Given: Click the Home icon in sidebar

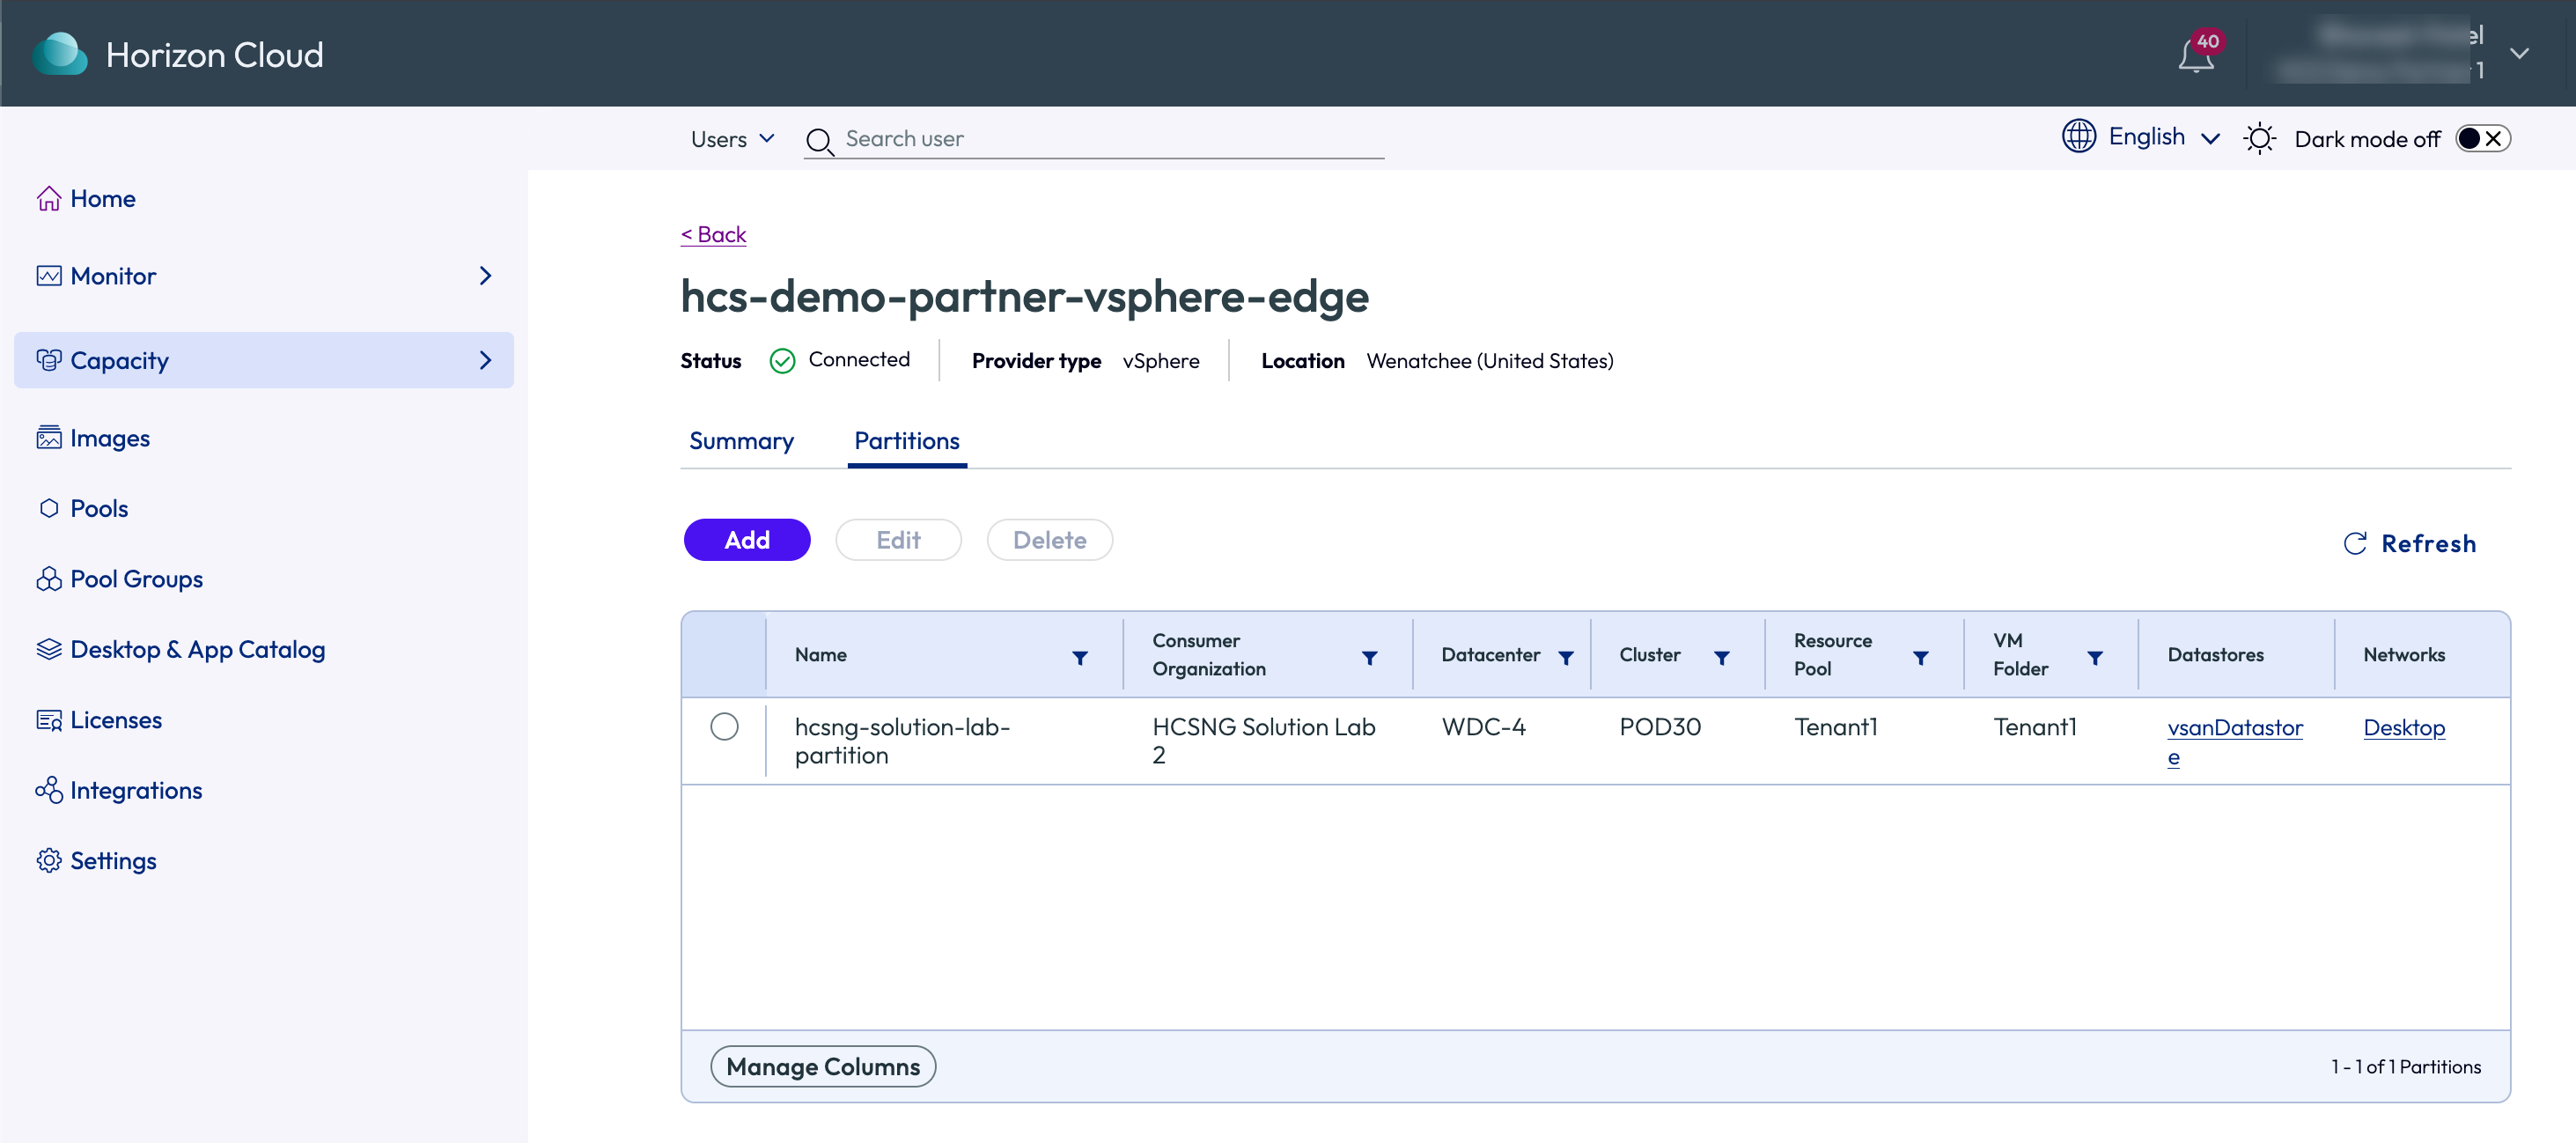Looking at the screenshot, I should coord(49,199).
